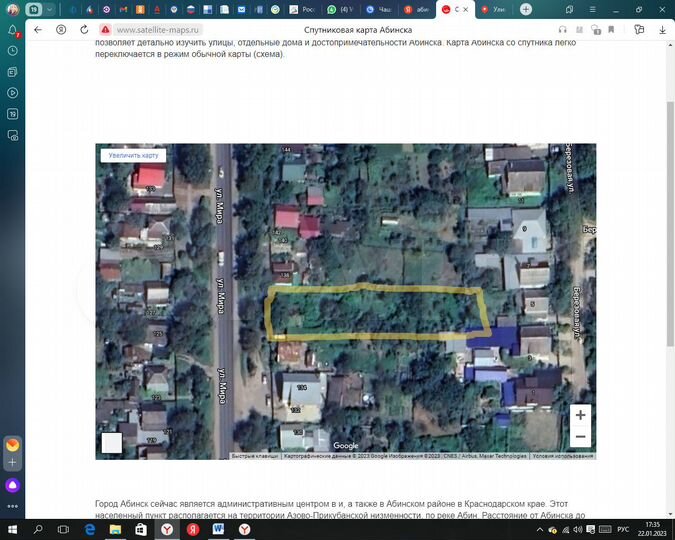Viewport: 675px width, 540px height.
Task: Switch to the Yandex 'аби' tab
Action: tap(417, 9)
